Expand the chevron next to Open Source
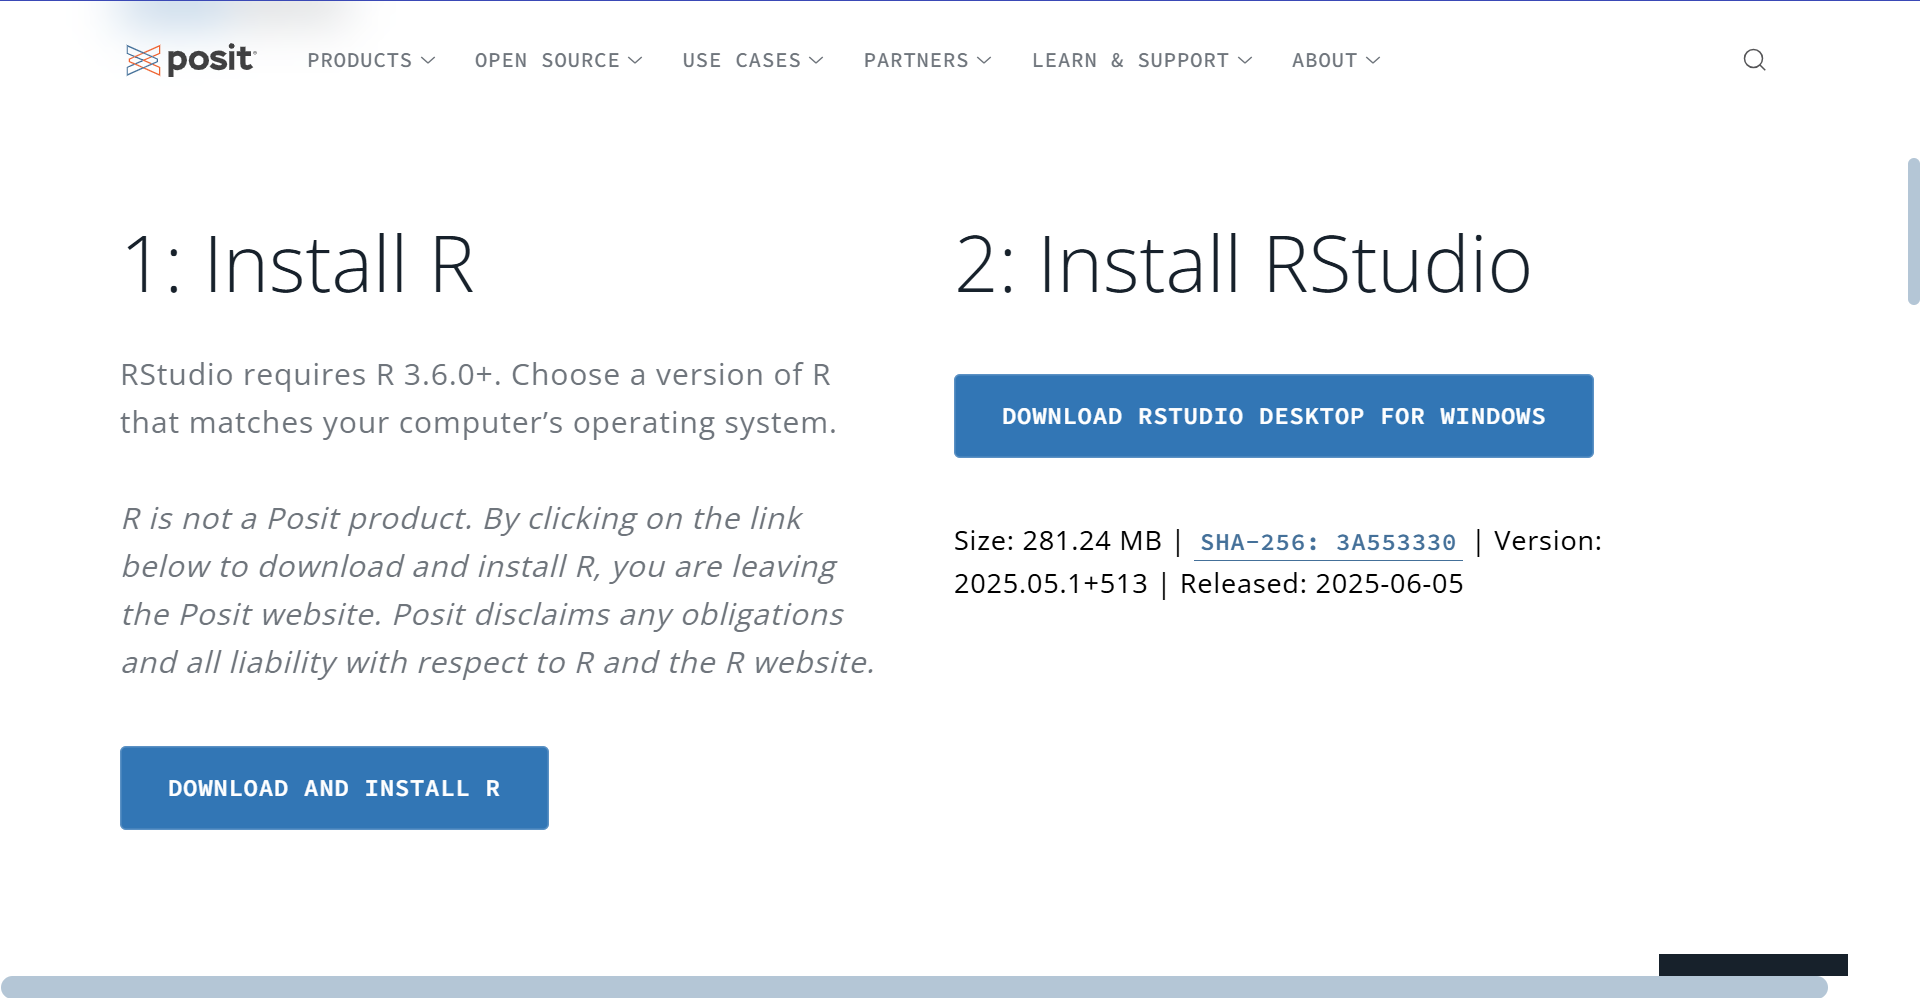 (x=635, y=61)
